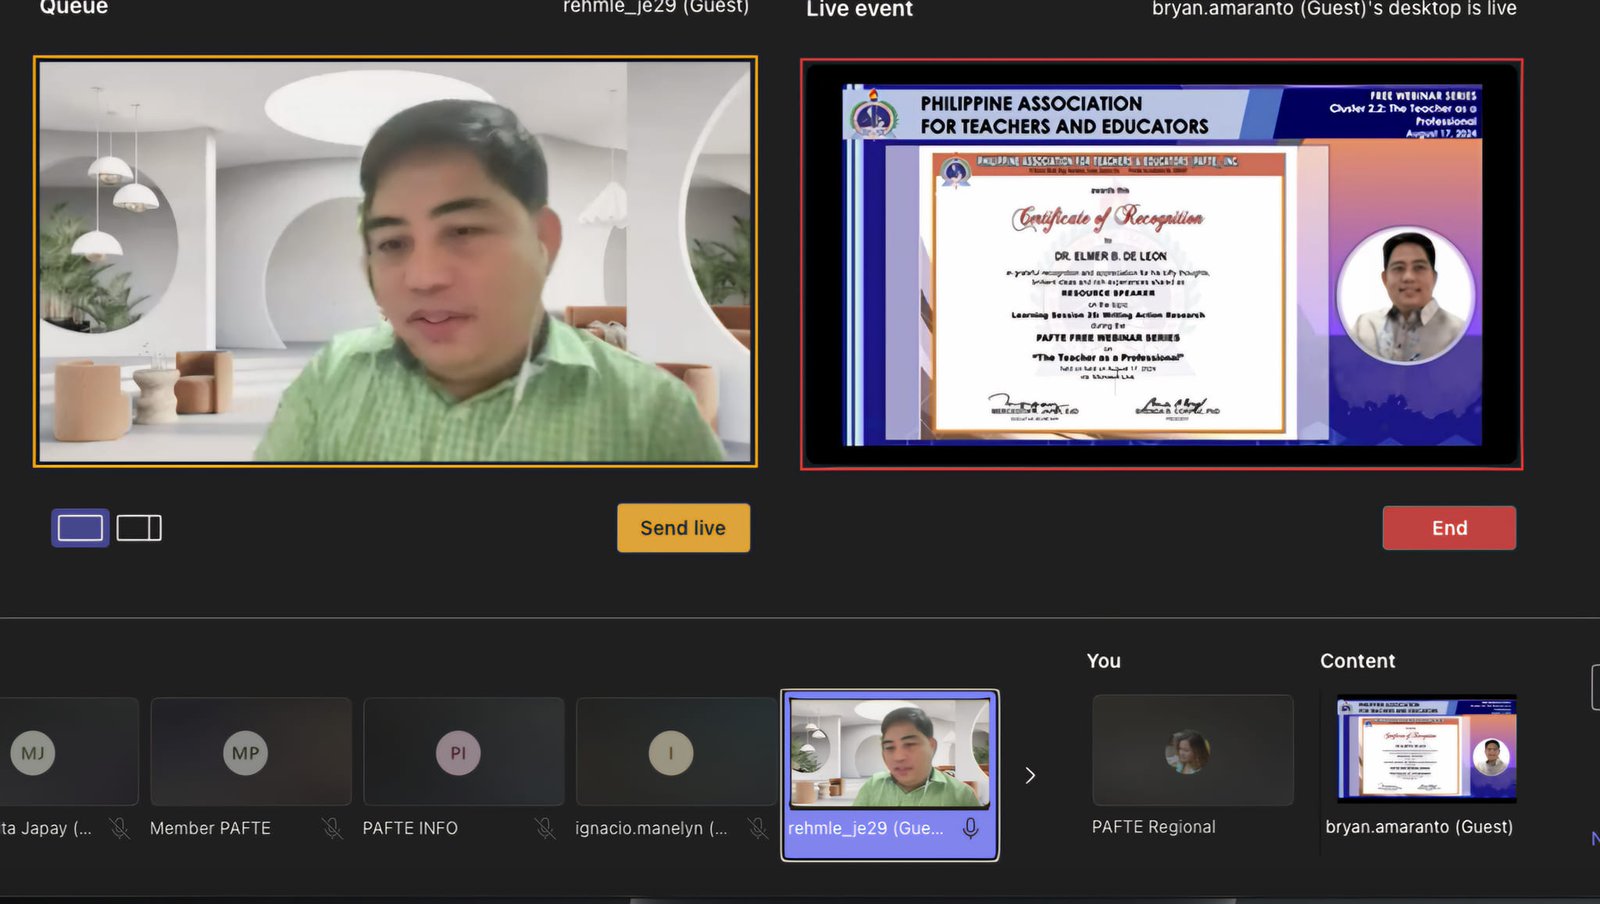
Task: Select the bryan.amaranto shared content thumbnail
Action: (x=1427, y=749)
